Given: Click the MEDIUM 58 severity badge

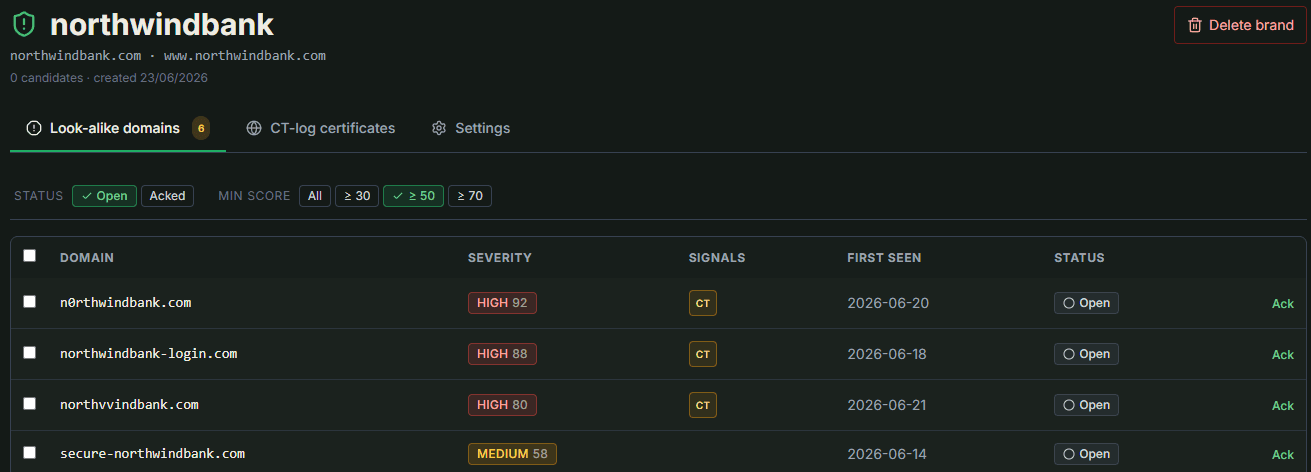Looking at the screenshot, I should 512,453.
